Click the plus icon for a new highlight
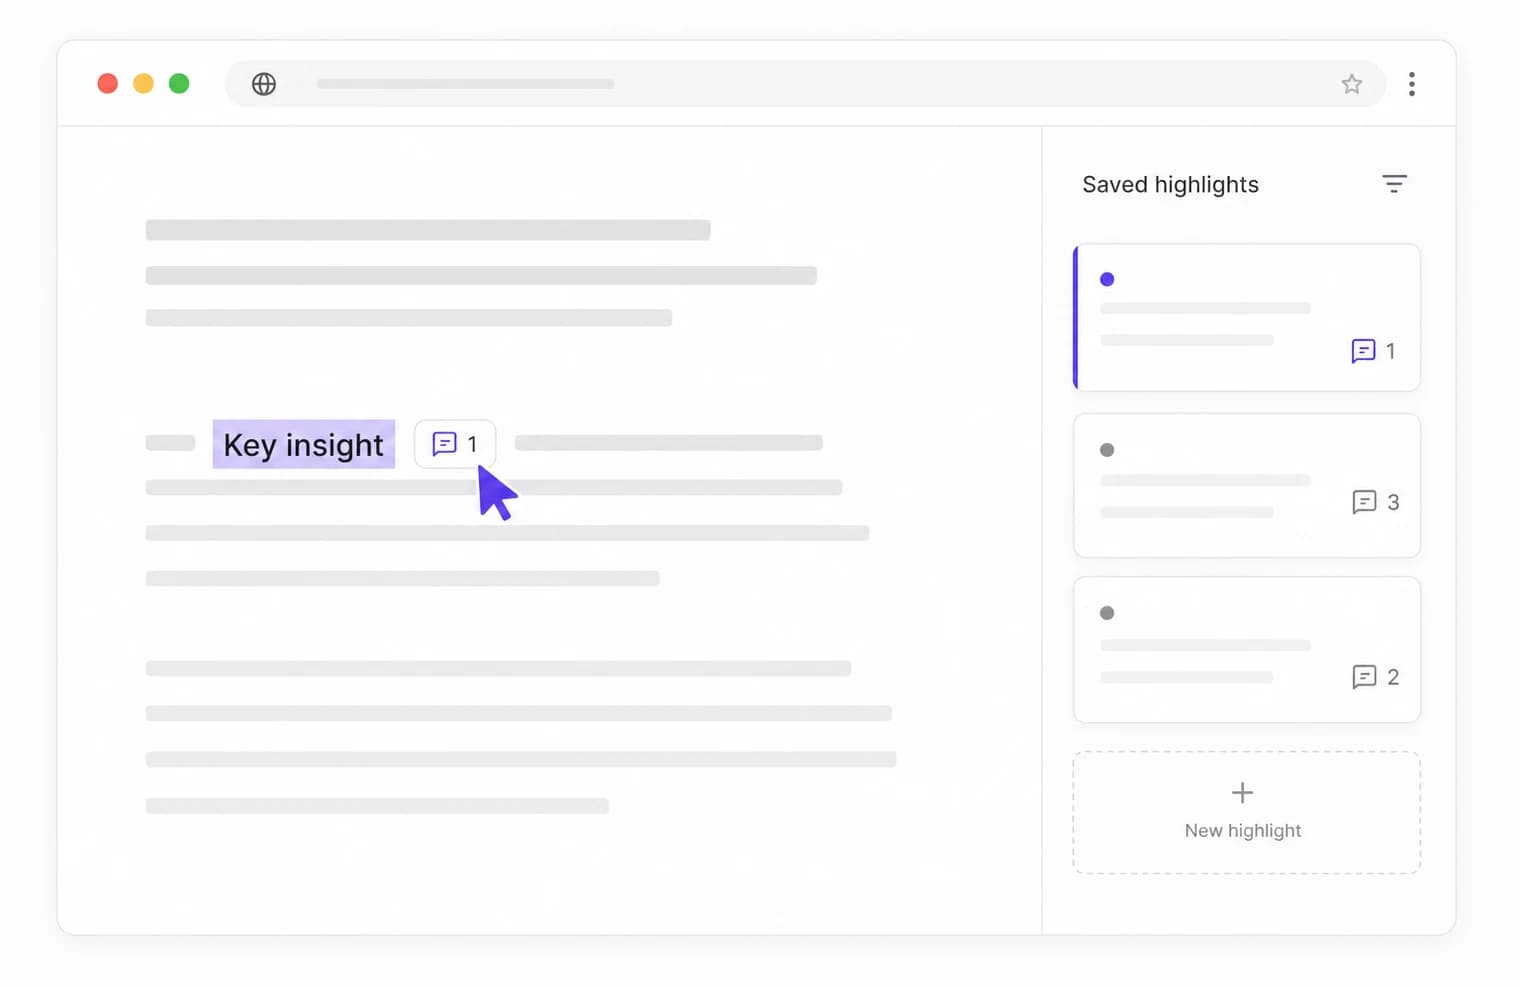The image size is (1520, 988). (x=1242, y=793)
